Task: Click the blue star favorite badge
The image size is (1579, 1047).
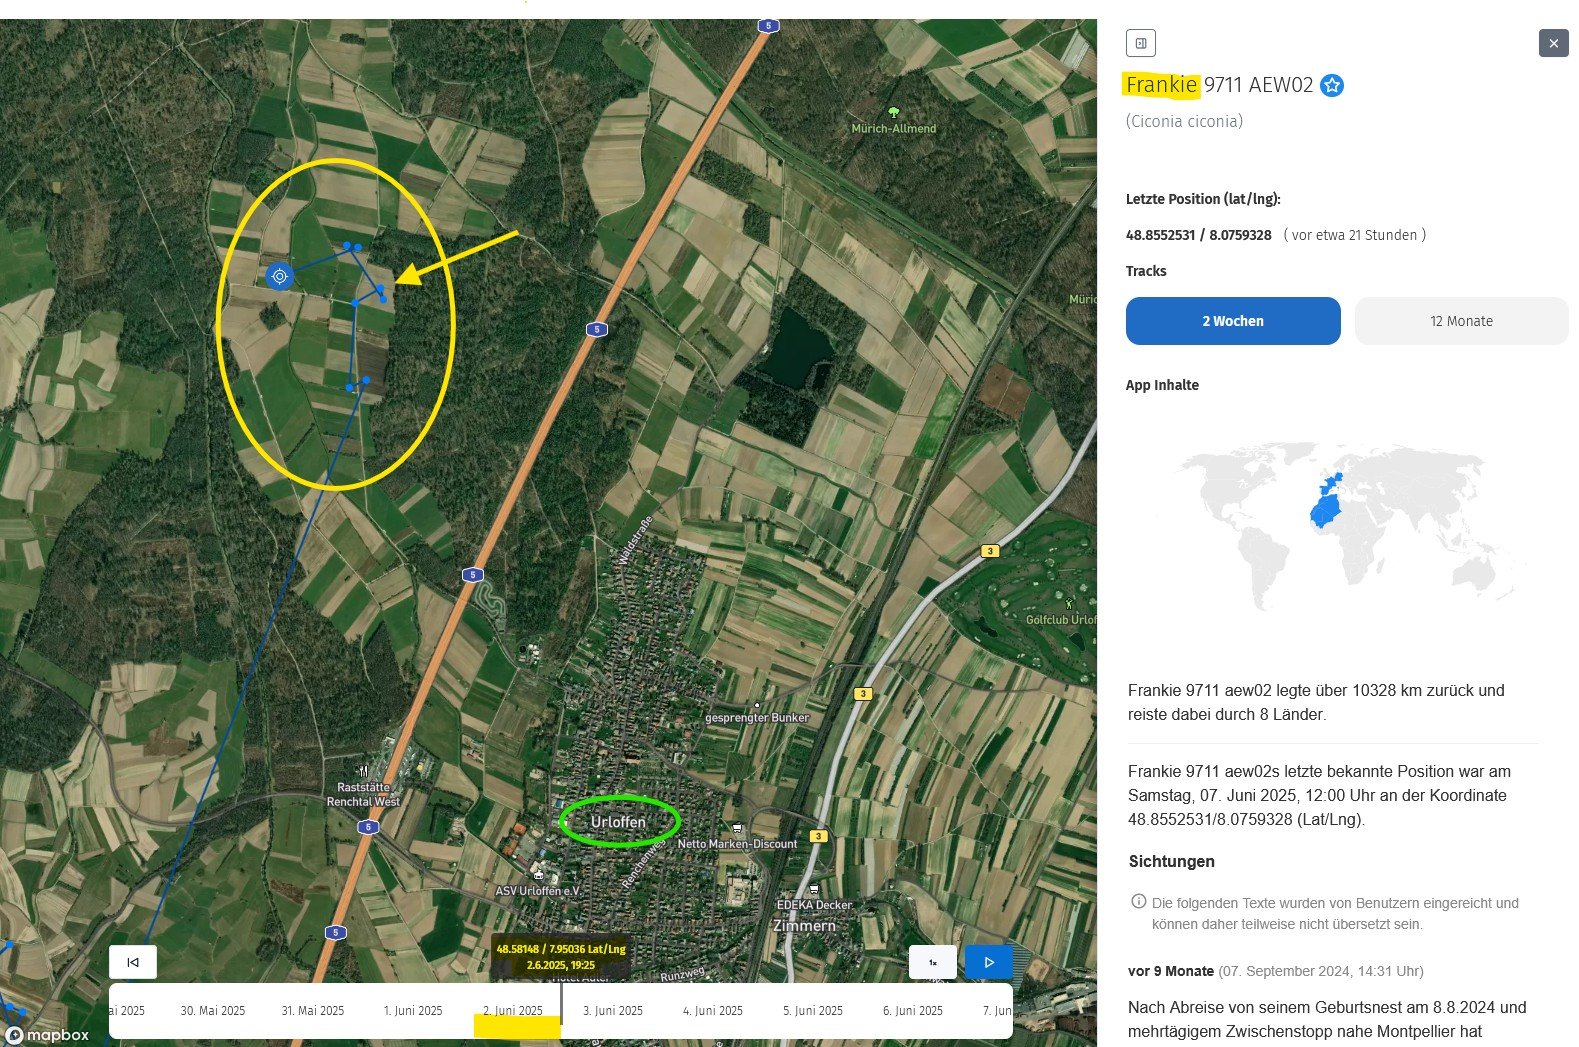Action: click(1331, 86)
